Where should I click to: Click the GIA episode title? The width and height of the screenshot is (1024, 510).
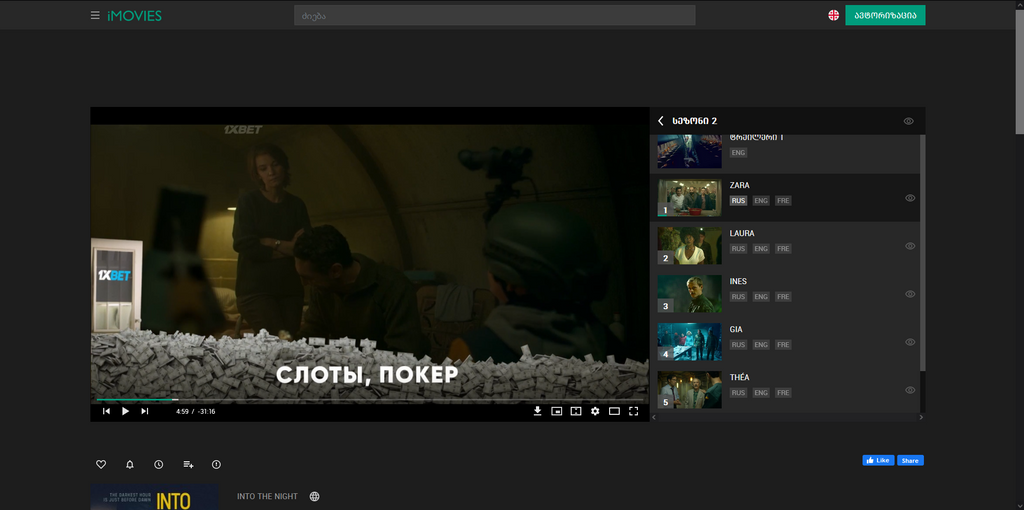[736, 329]
